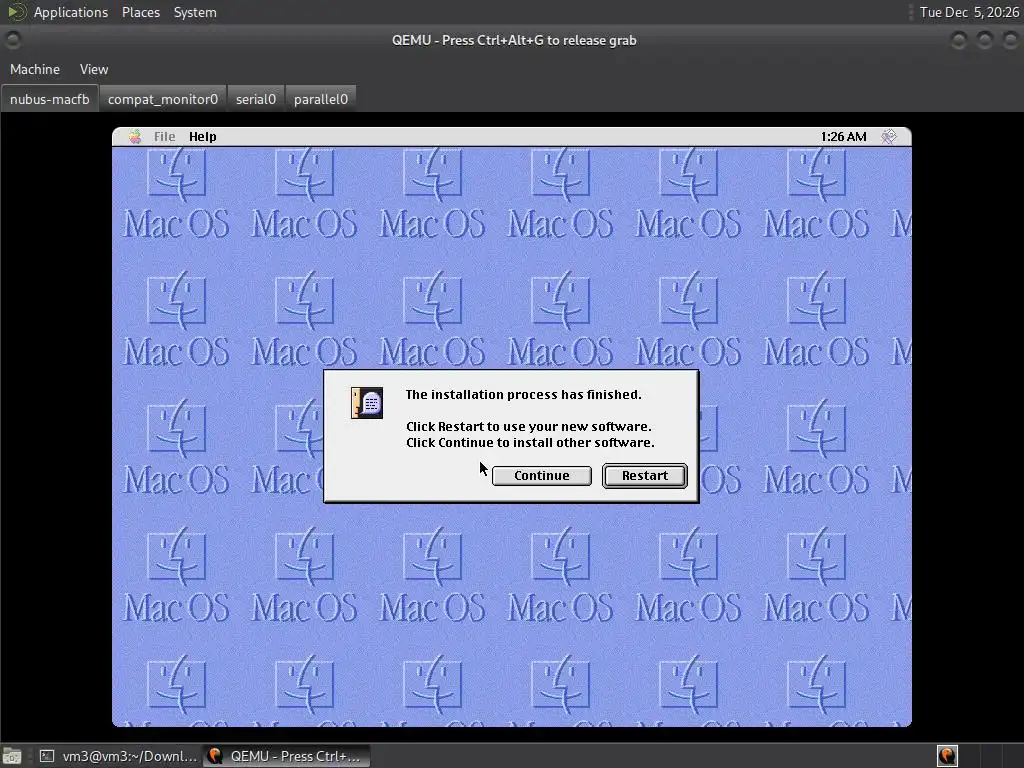This screenshot has height=768, width=1024.
Task: Open the Places menu in top panel
Action: click(x=140, y=12)
